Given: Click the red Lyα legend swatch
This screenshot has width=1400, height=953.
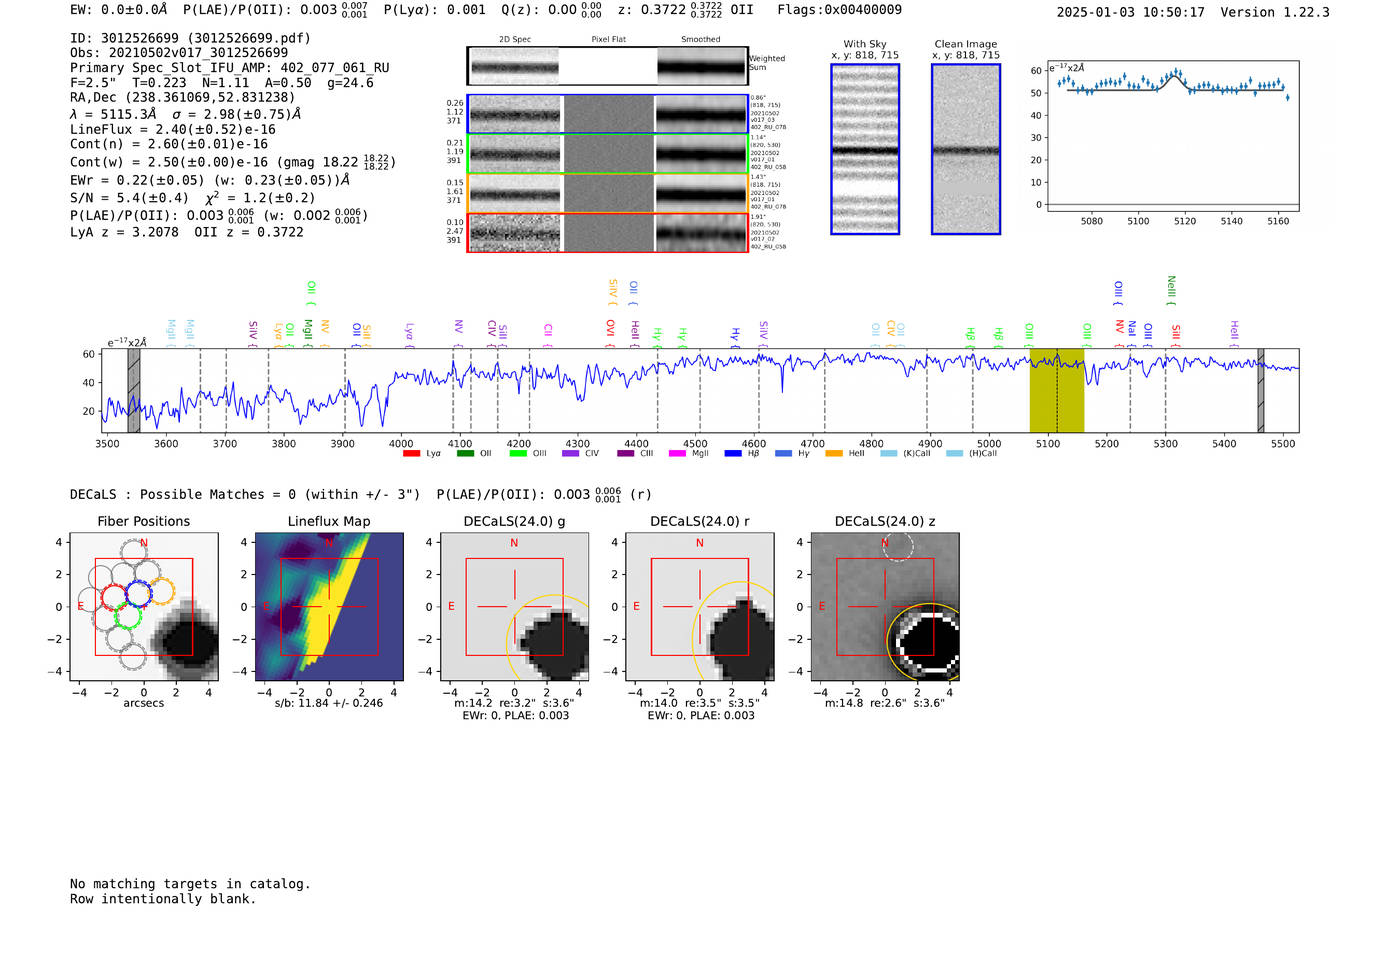Looking at the screenshot, I should (x=411, y=454).
